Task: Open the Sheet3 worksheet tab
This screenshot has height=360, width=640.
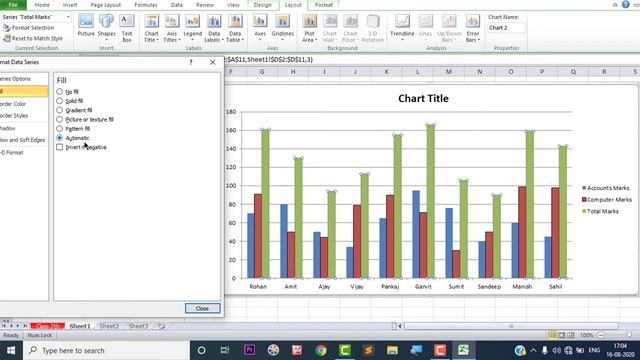Action: click(138, 326)
